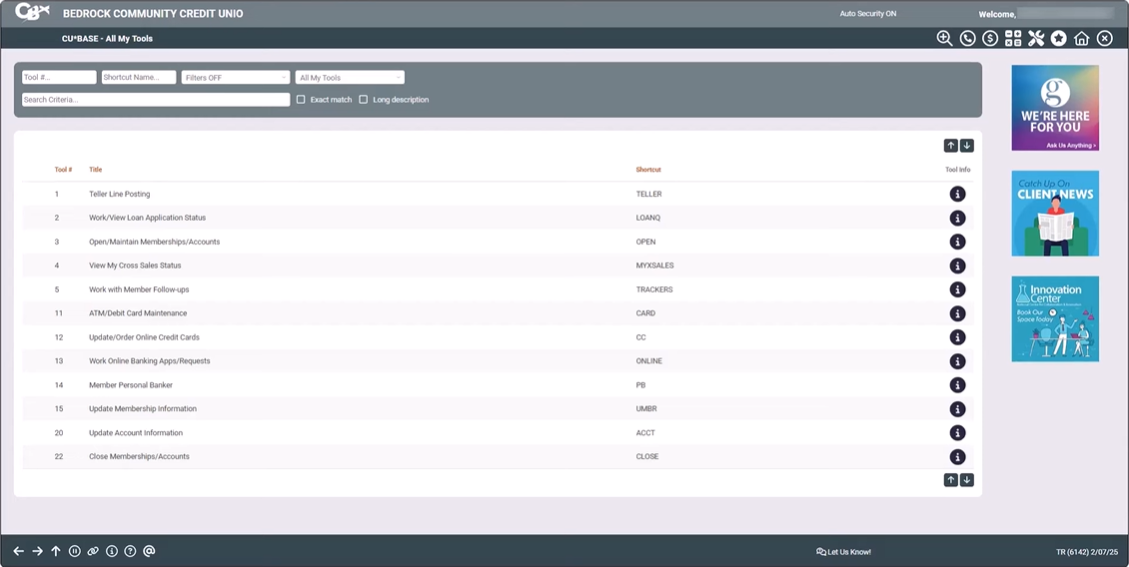1129x567 pixels.
Task: Click the page up arrow below the list
Action: (x=950, y=480)
